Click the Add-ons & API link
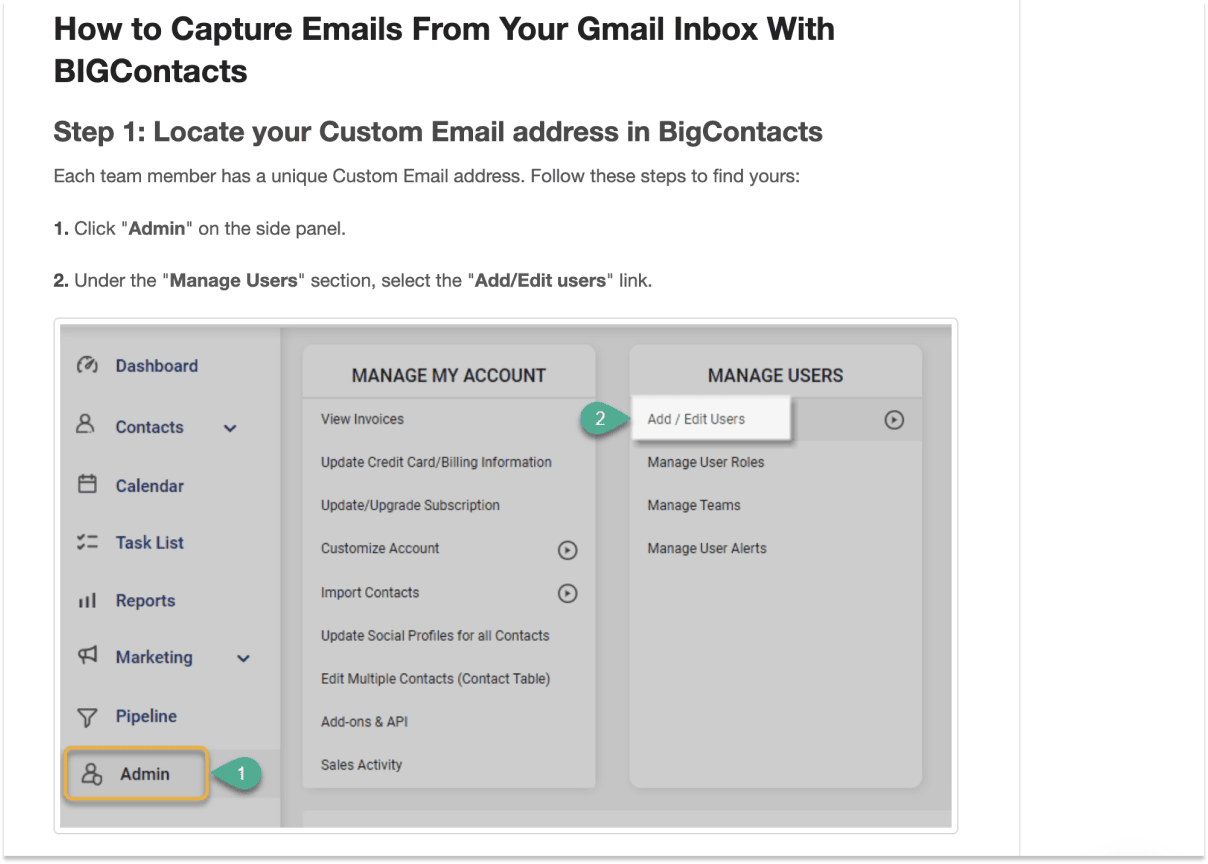1208x864 pixels. tap(364, 721)
